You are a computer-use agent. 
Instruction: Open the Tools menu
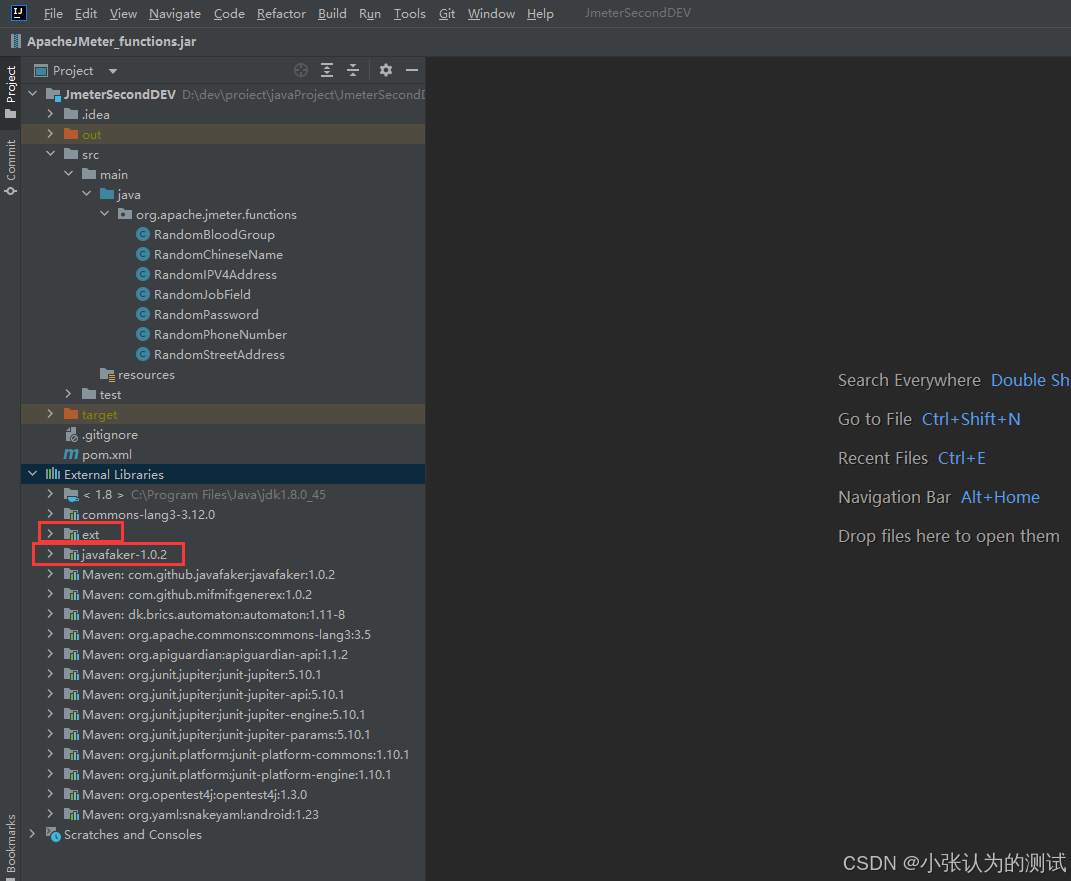point(409,14)
